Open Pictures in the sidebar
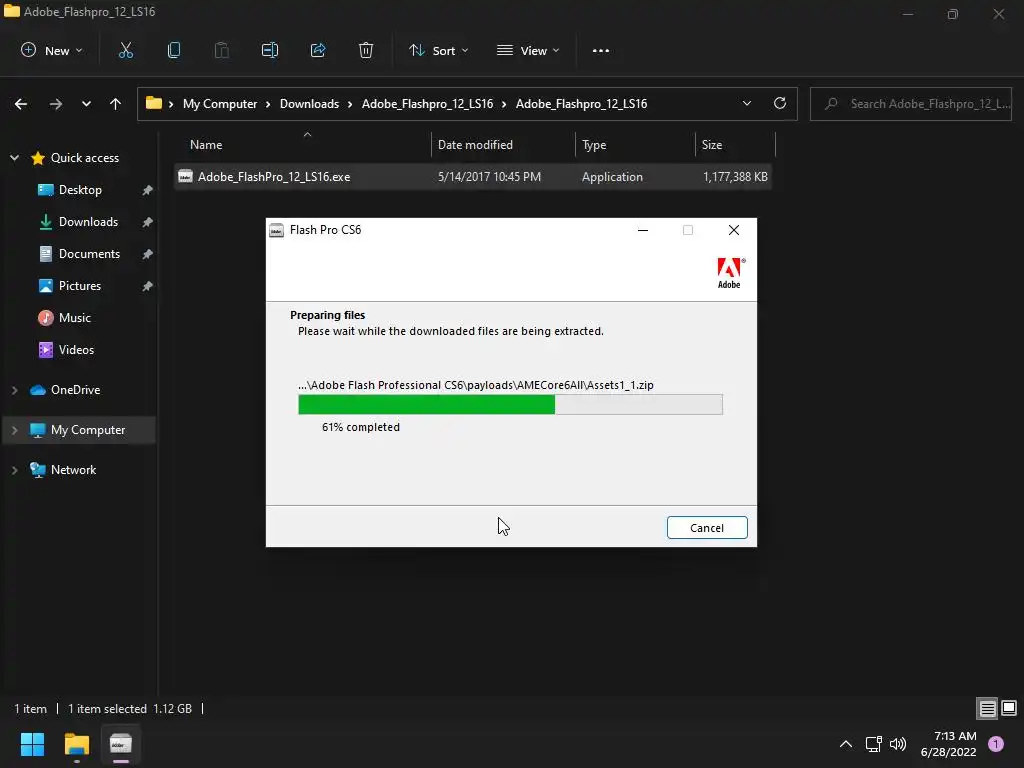 tap(80, 285)
